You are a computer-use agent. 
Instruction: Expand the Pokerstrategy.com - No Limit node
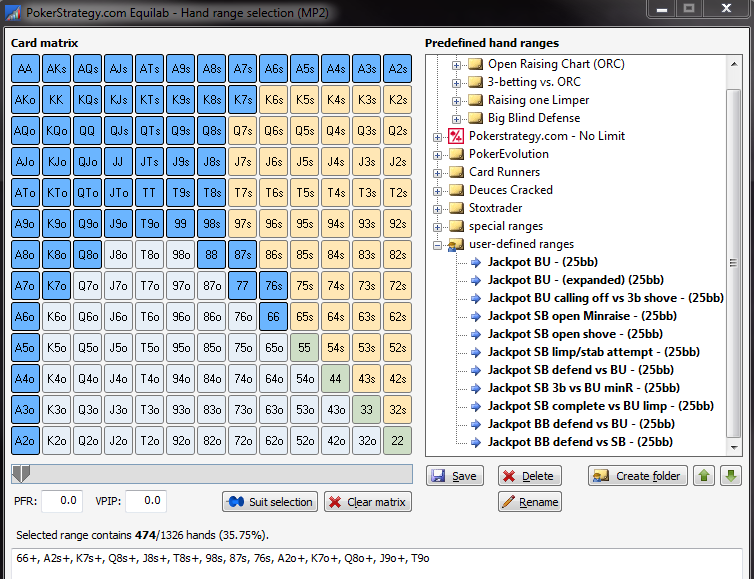click(x=437, y=137)
